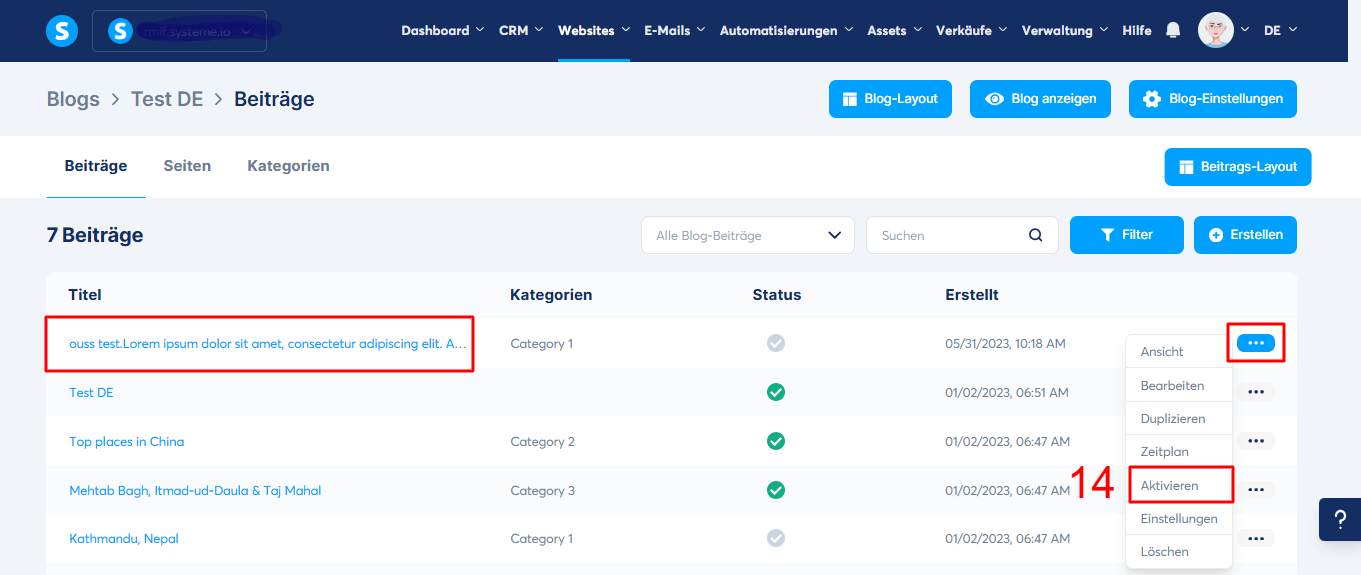1361x575 pixels.
Task: Open the Test DE post title
Action: tap(91, 392)
